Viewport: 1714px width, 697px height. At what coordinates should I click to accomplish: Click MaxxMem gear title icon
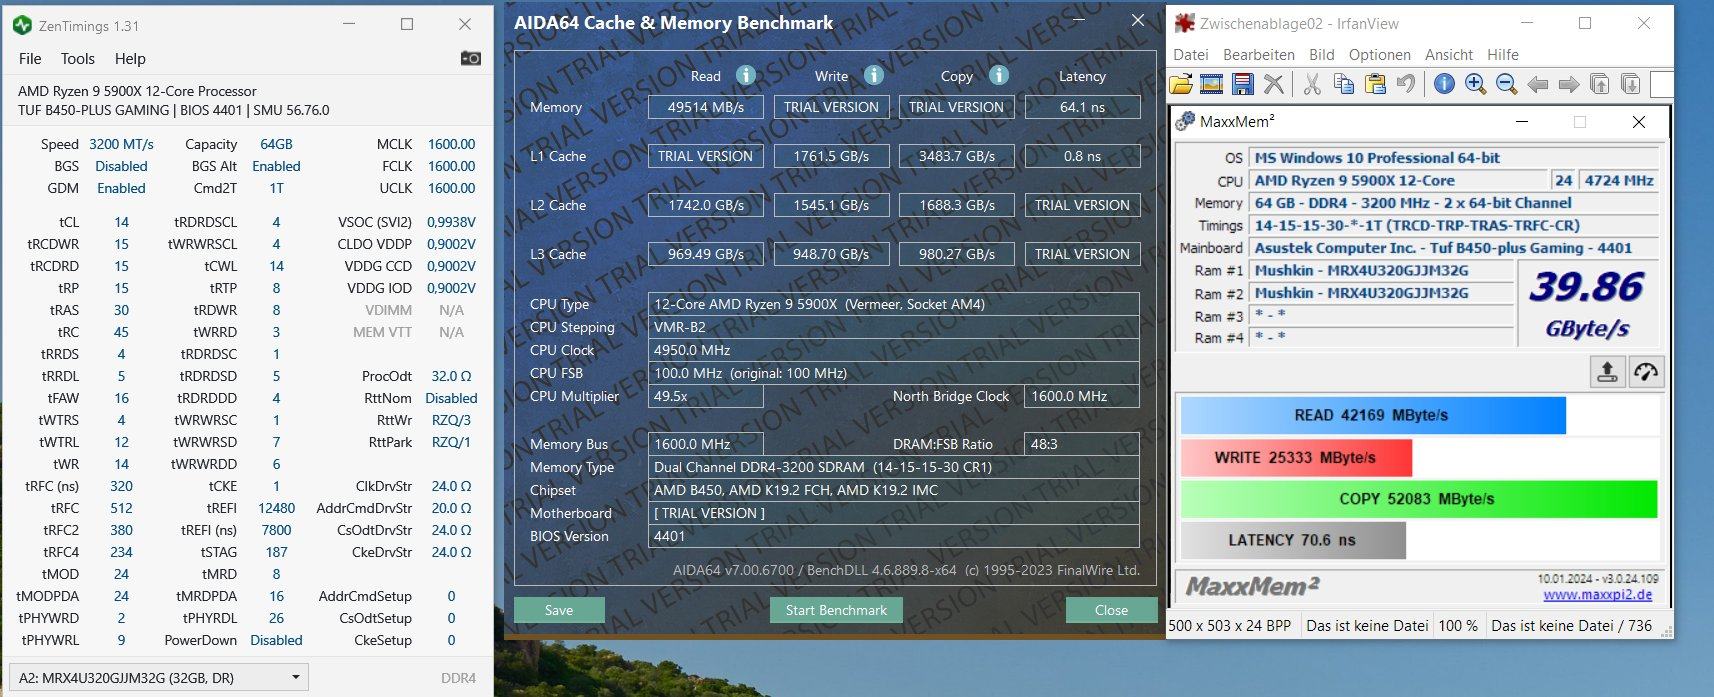pyautogui.click(x=1185, y=121)
